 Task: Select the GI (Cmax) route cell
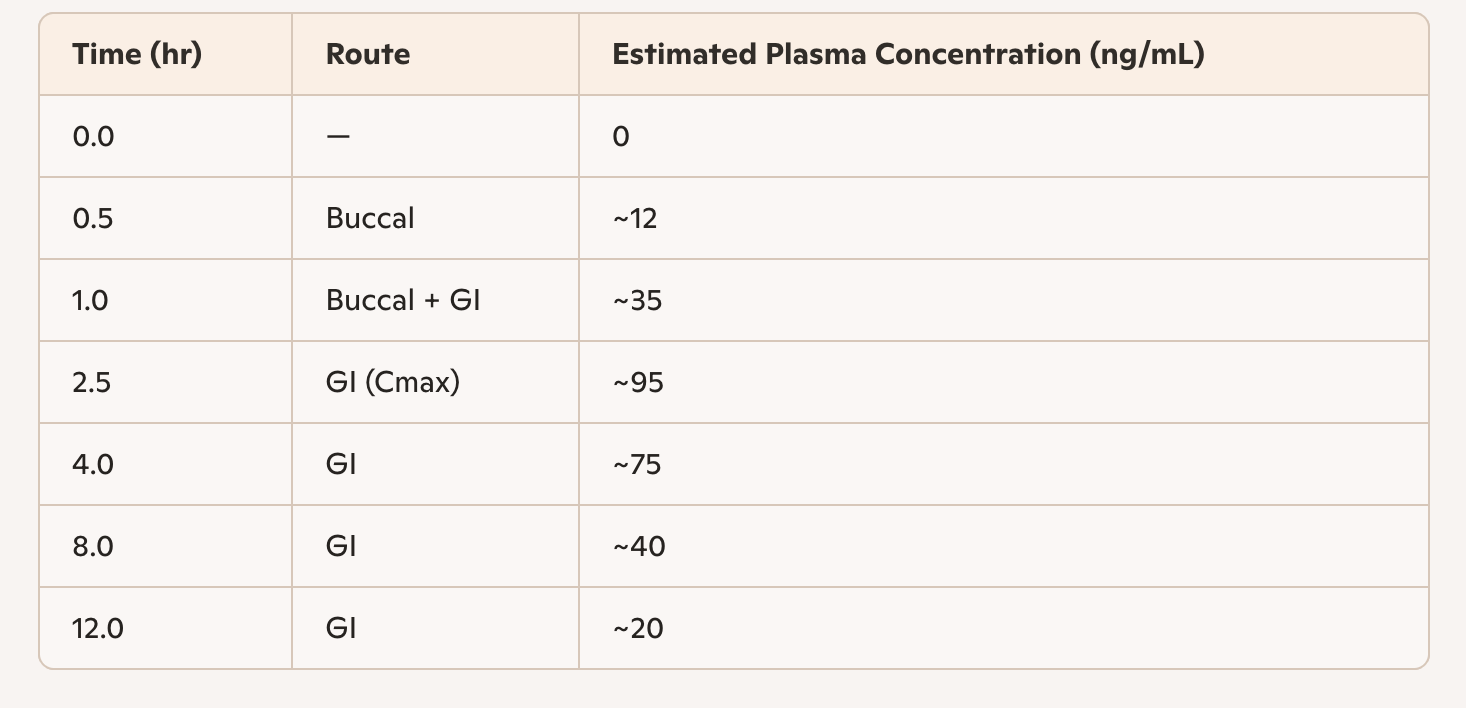(393, 383)
